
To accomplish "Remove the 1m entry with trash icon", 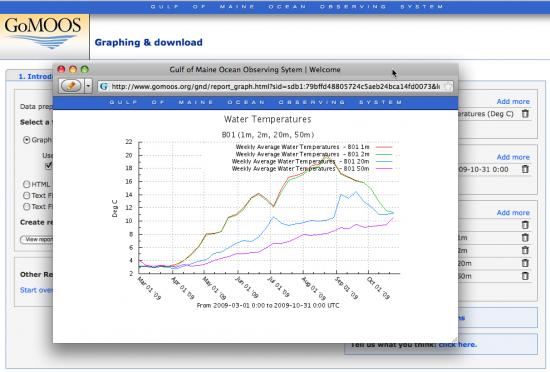I will pos(525,238).
